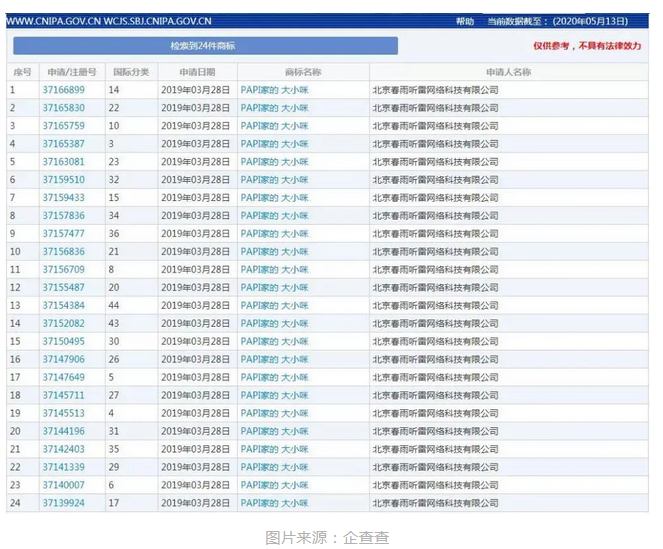Open registration number 37144196
Image resolution: width=663 pixels, height=549 pixels.
tap(63, 431)
